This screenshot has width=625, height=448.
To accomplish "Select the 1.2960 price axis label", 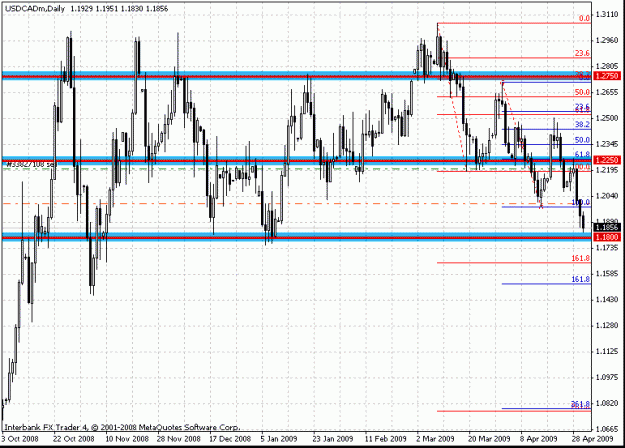I will pos(607,41).
